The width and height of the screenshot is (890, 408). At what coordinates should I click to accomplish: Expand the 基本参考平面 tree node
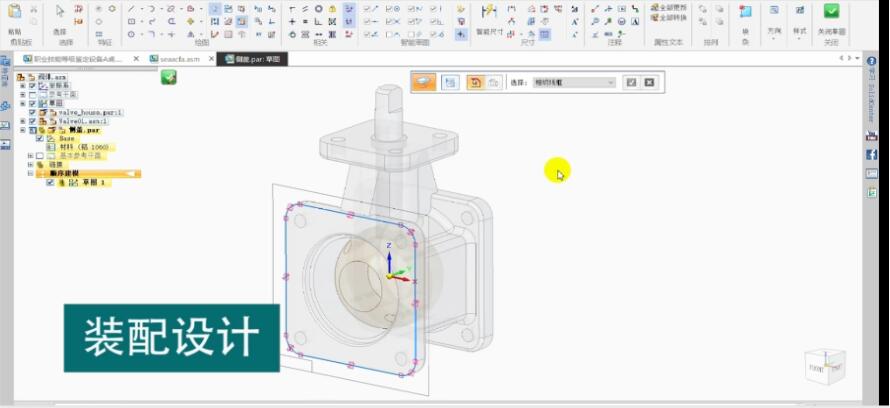[x=30, y=156]
